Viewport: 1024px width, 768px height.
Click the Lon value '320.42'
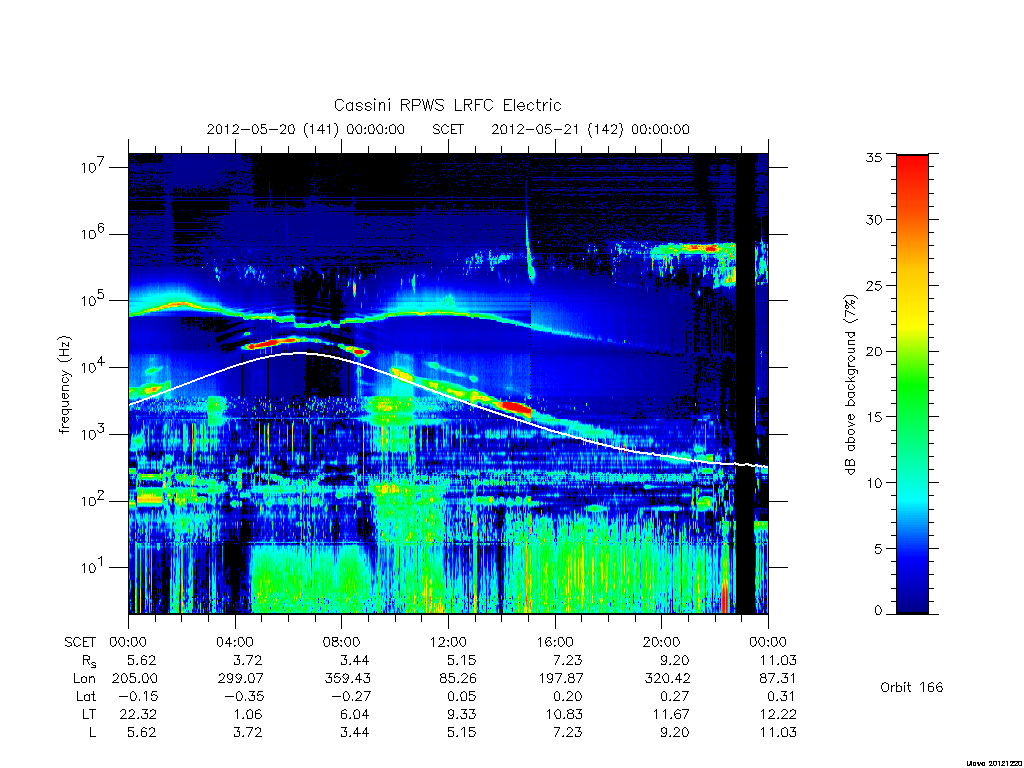pos(667,679)
